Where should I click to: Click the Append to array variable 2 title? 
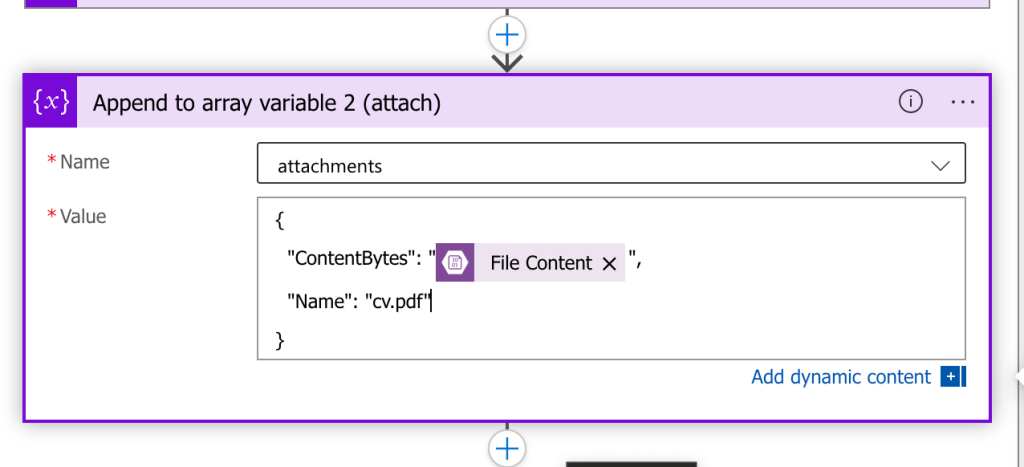[x=266, y=103]
